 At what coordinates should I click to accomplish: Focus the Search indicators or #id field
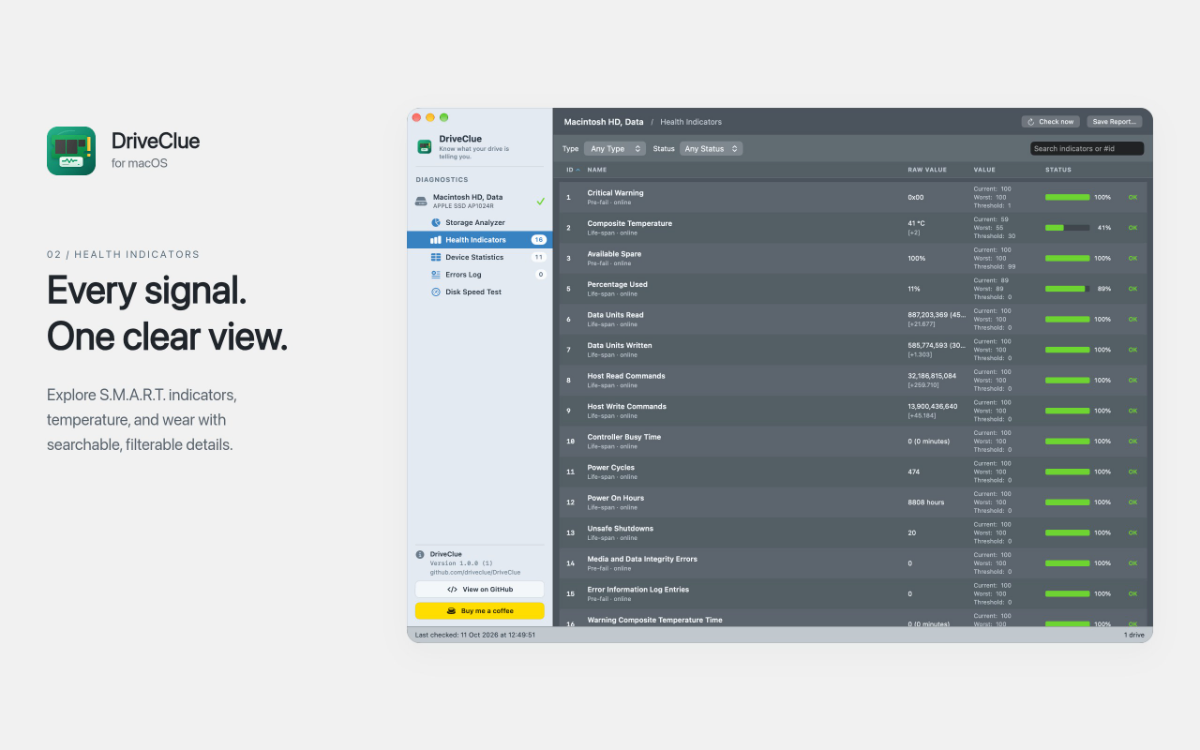(x=1087, y=148)
